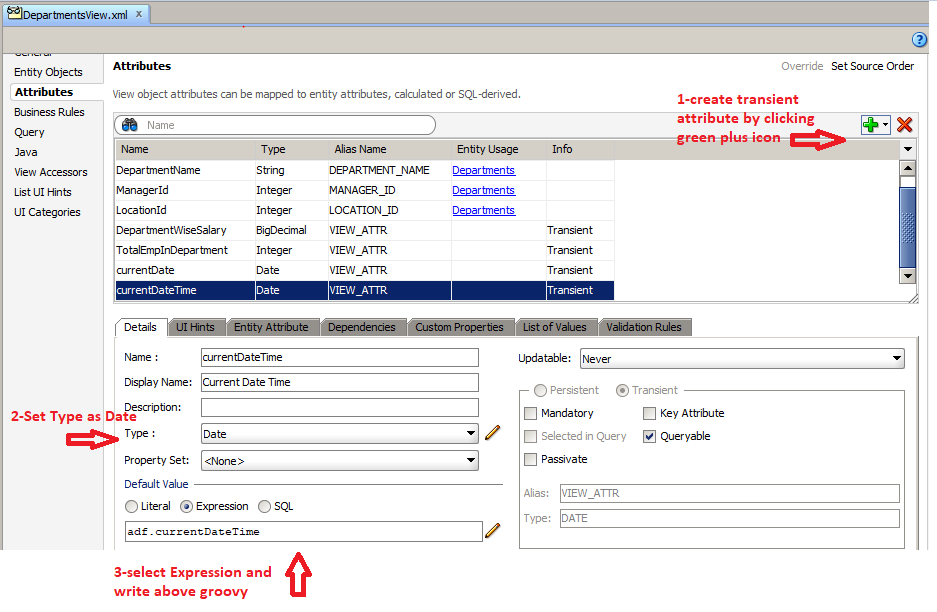Toggle the Key Attribute checkbox
Viewport: 937px width, 612px height.
coord(650,414)
